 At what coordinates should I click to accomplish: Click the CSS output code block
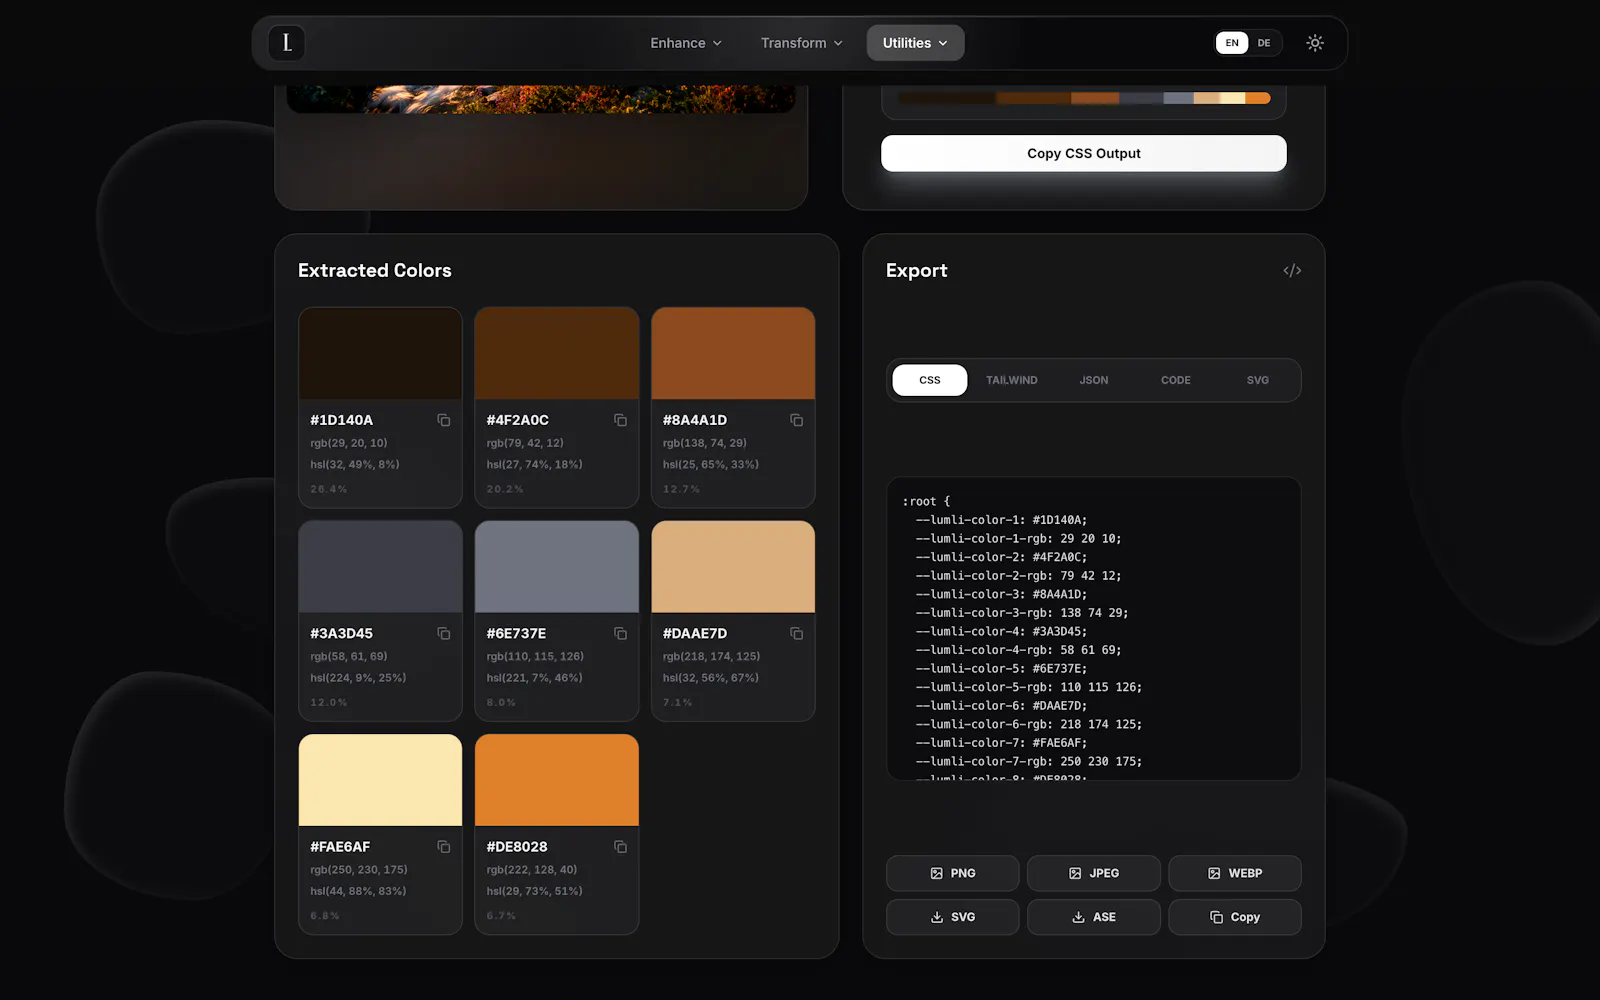pos(1094,629)
